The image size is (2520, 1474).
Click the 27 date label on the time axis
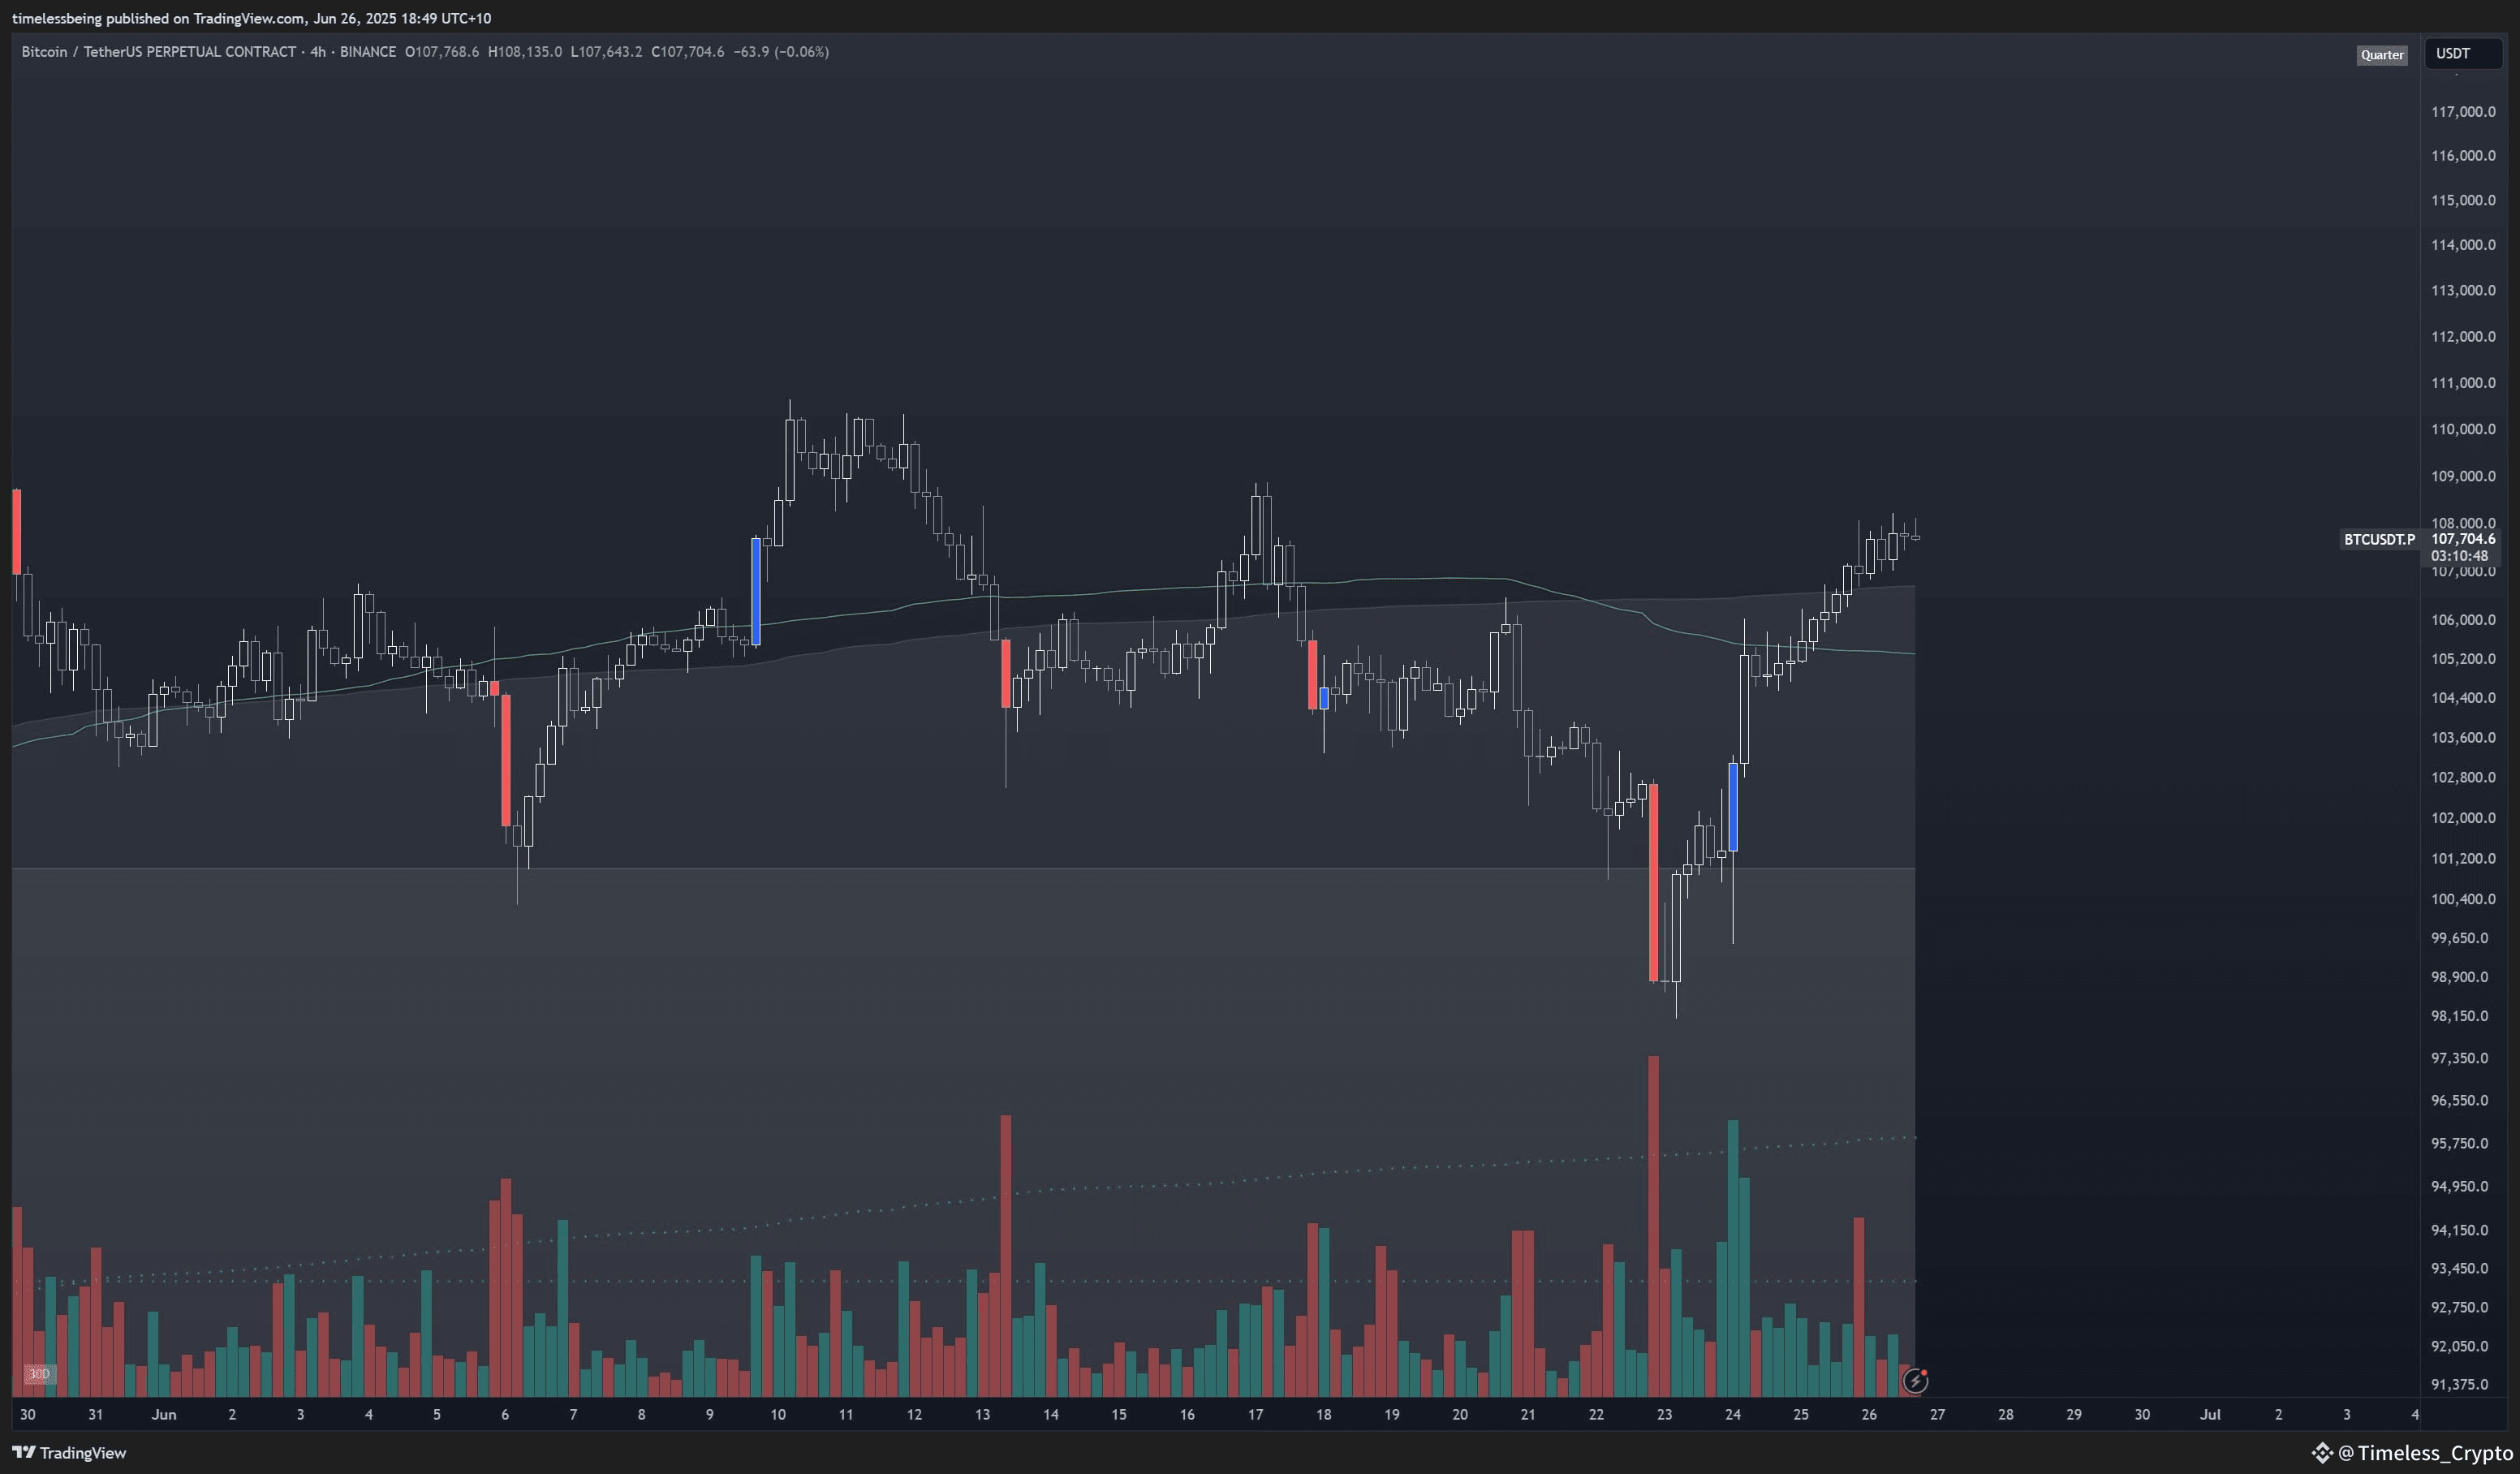[1937, 1415]
